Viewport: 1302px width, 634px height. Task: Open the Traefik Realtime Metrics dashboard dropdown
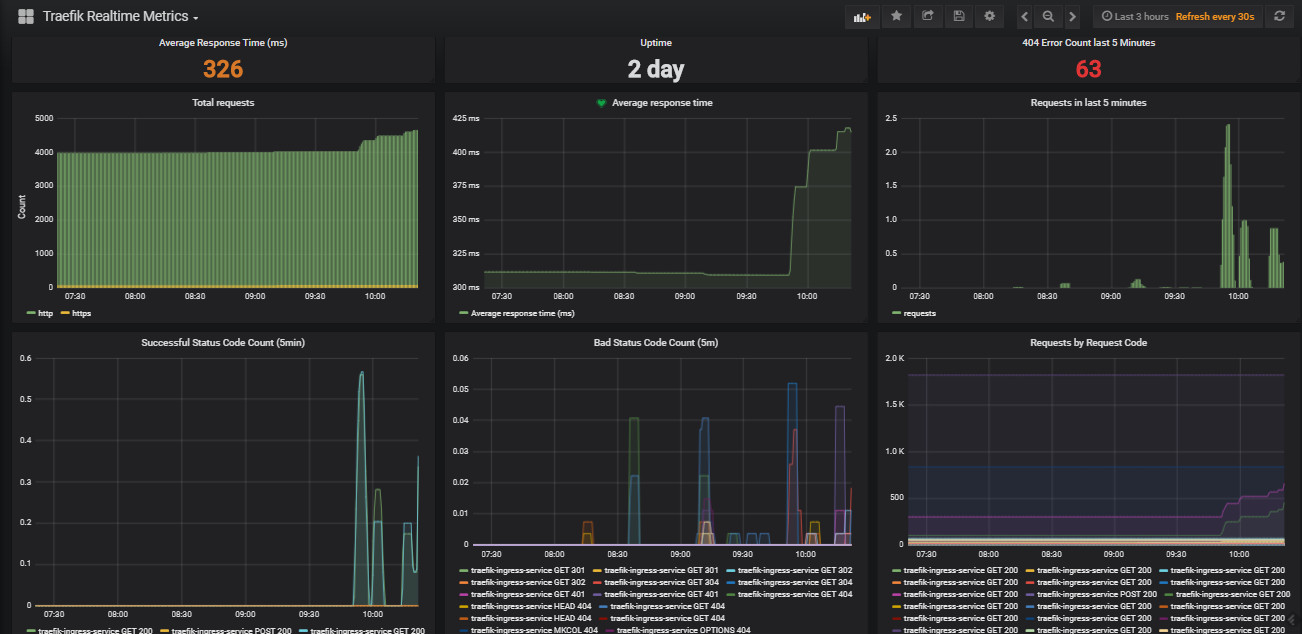(x=121, y=16)
